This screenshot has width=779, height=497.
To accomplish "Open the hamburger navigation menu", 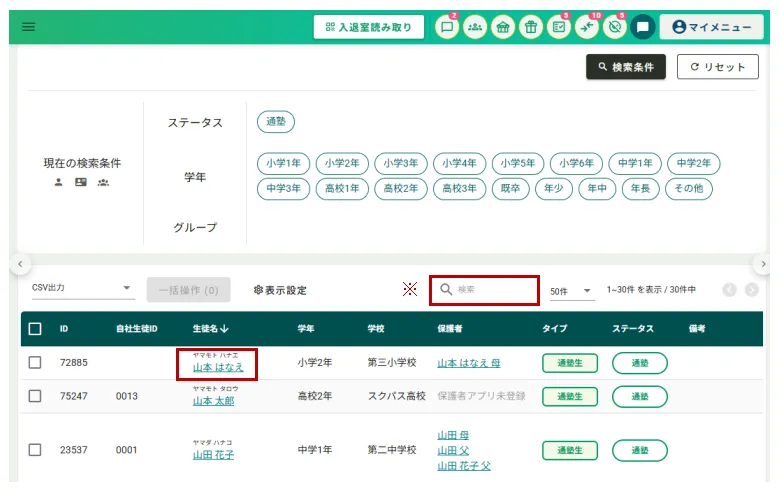I will [x=28, y=27].
